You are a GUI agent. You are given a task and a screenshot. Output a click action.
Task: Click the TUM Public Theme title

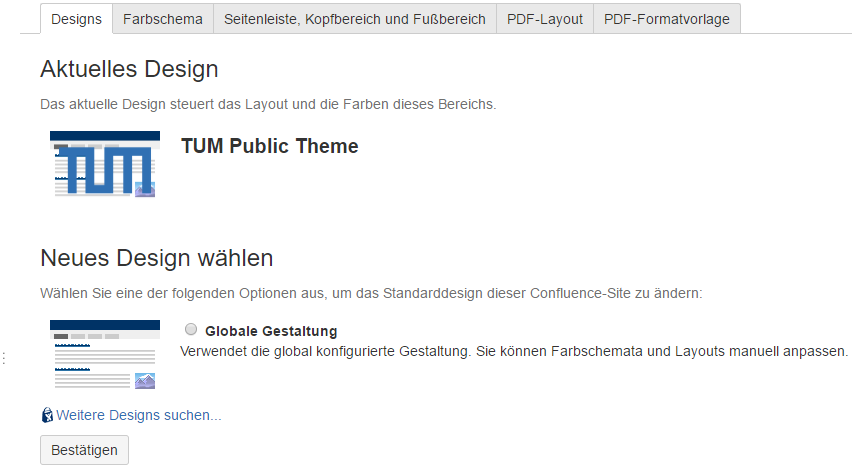269,146
